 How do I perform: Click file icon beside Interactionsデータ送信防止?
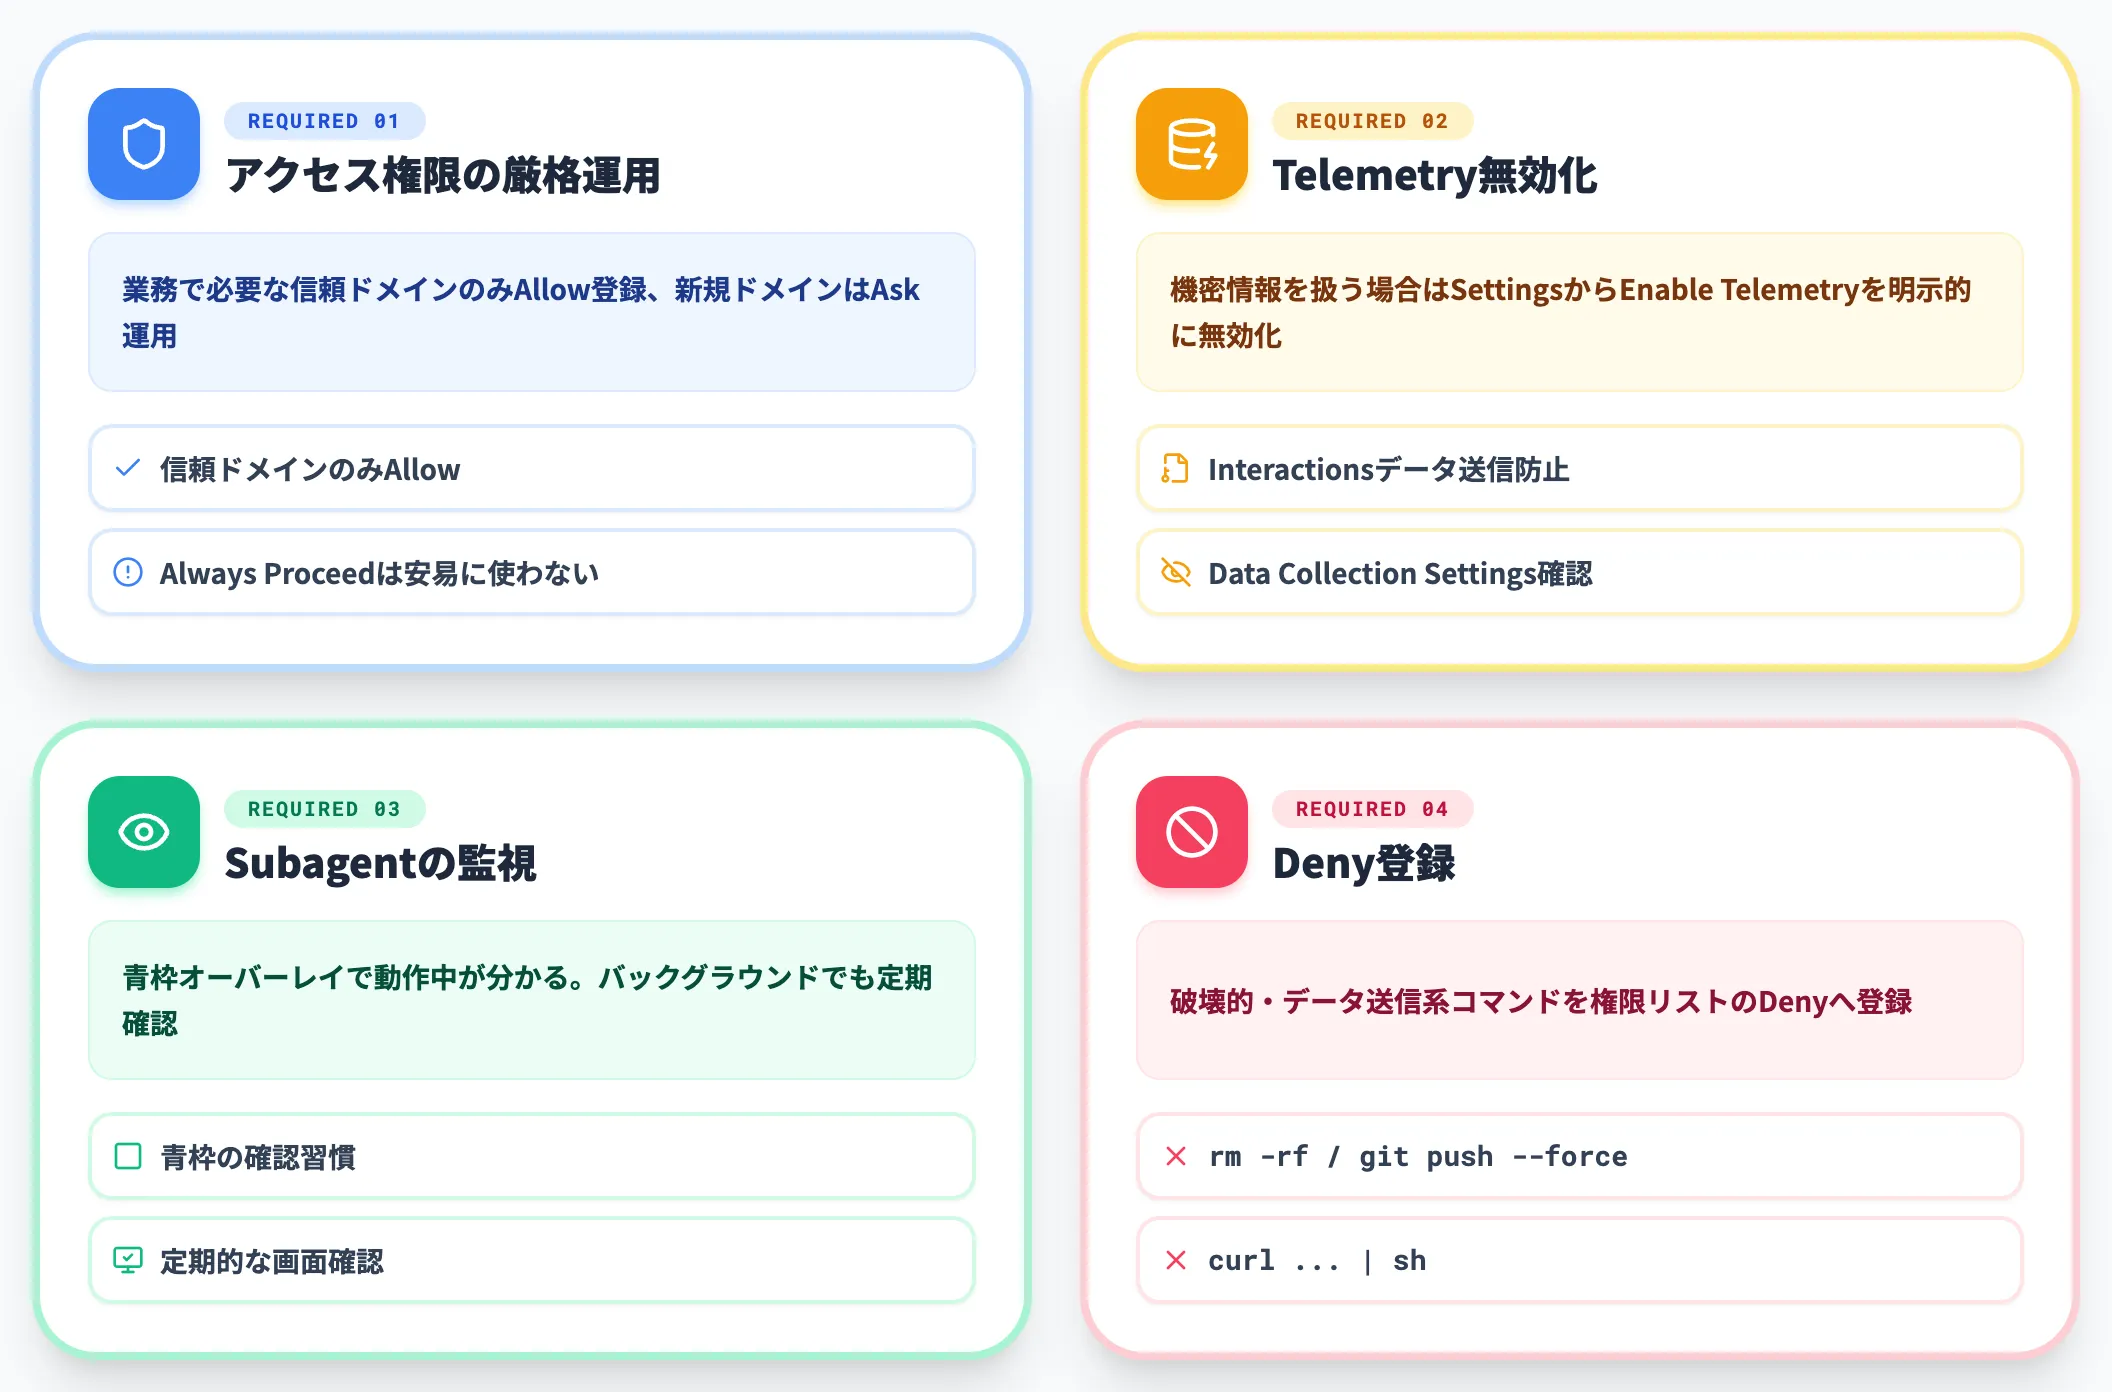[1176, 468]
